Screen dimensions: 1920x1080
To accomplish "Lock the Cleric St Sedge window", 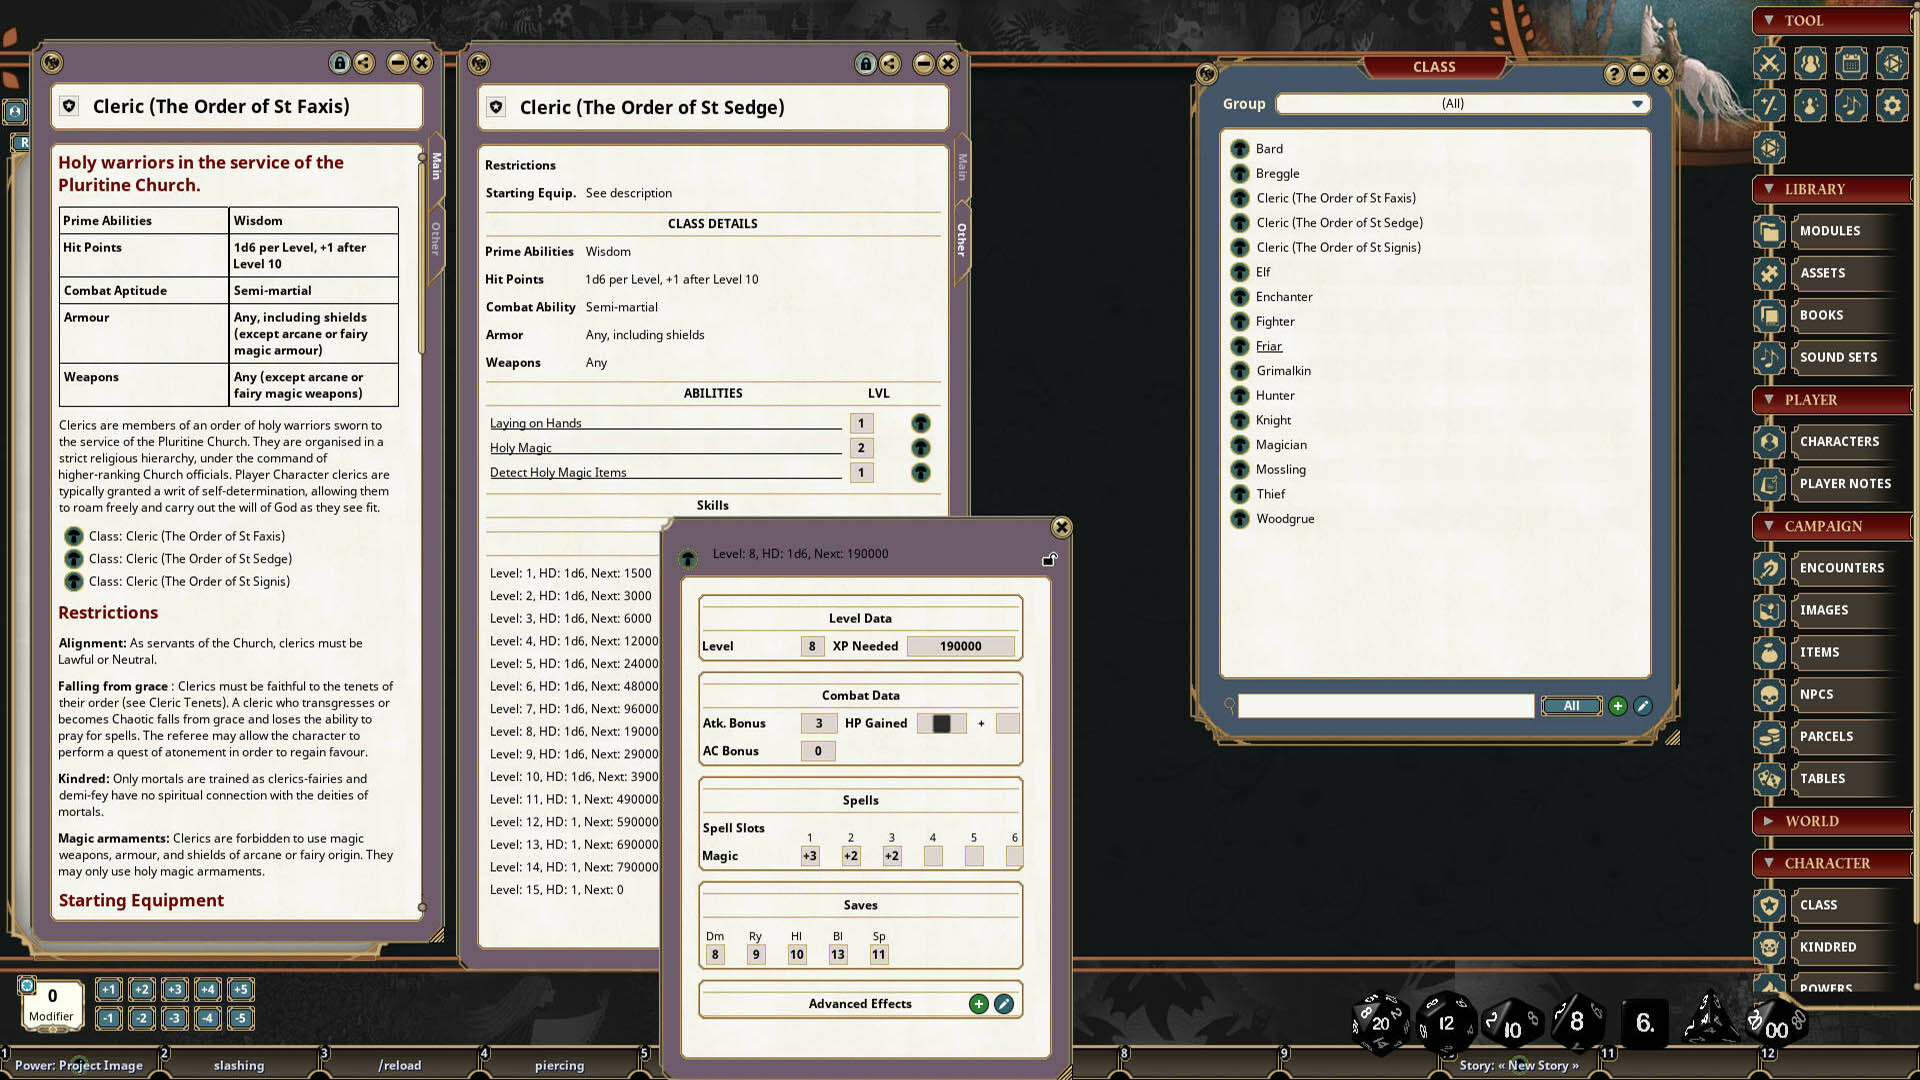I will point(865,63).
